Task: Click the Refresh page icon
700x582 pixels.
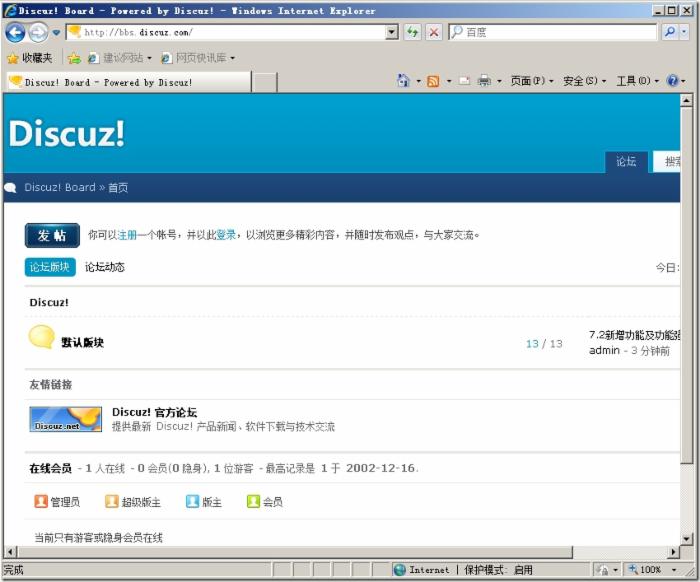Action: click(x=412, y=32)
